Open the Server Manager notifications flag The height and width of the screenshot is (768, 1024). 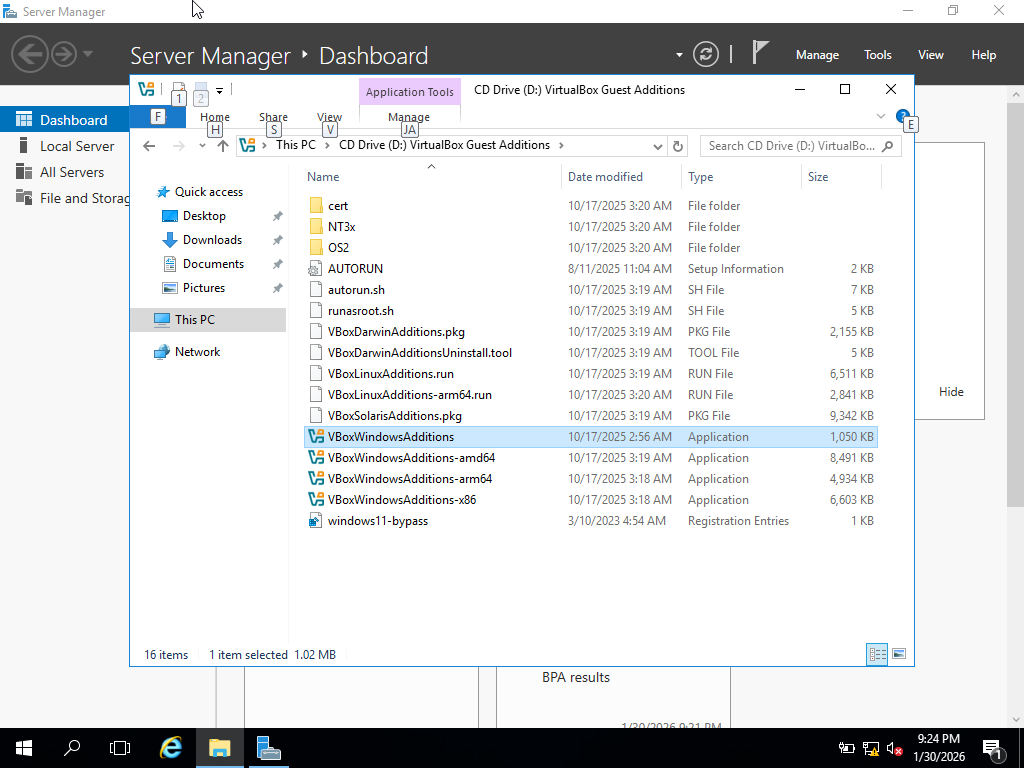[760, 53]
